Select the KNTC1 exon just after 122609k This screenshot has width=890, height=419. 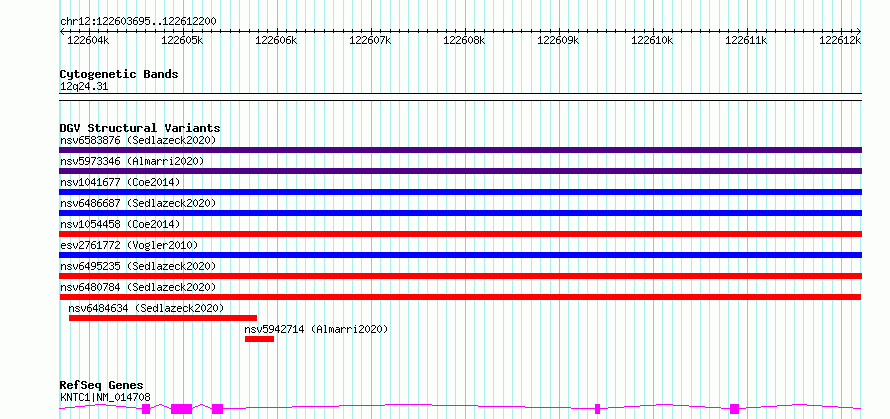point(597,409)
